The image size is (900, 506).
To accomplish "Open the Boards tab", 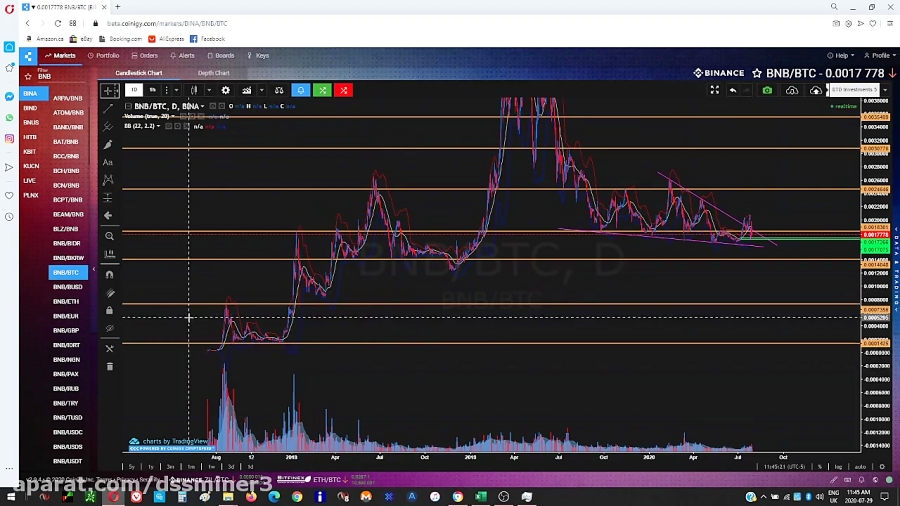I will coord(220,56).
